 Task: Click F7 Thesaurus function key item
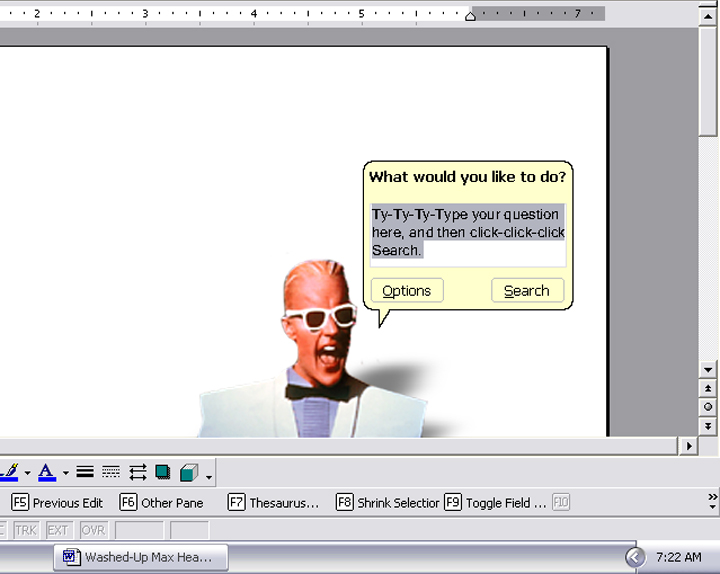pyautogui.click(x=273, y=503)
